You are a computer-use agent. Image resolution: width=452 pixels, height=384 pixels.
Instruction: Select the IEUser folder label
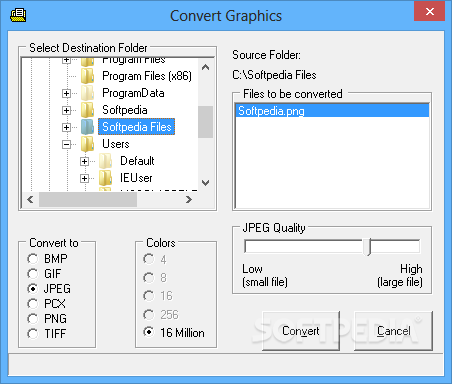coord(136,178)
